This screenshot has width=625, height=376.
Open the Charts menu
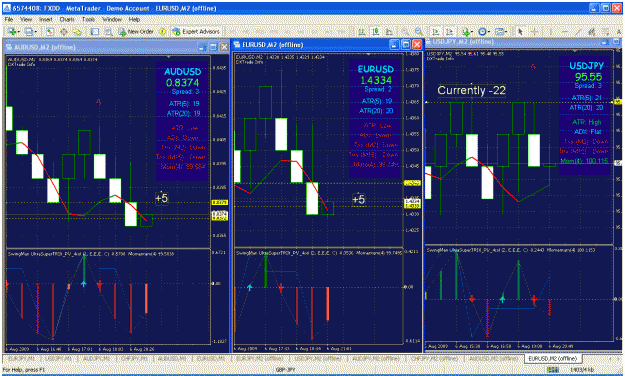[x=67, y=19]
